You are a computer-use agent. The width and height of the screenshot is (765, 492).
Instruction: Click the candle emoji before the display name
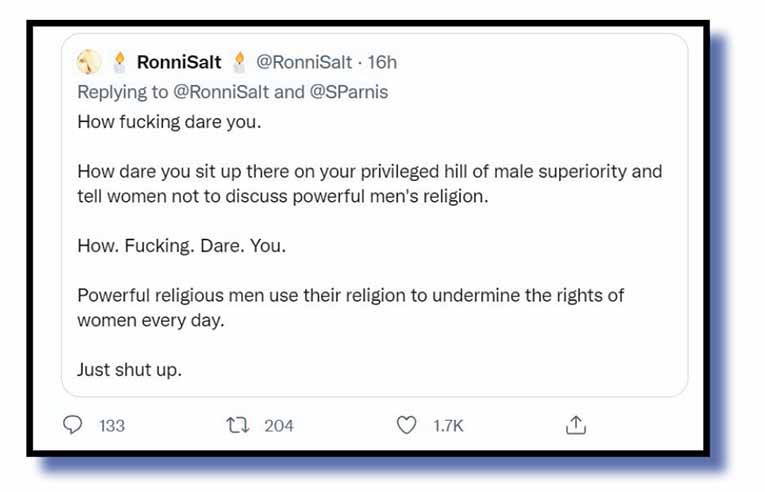119,62
